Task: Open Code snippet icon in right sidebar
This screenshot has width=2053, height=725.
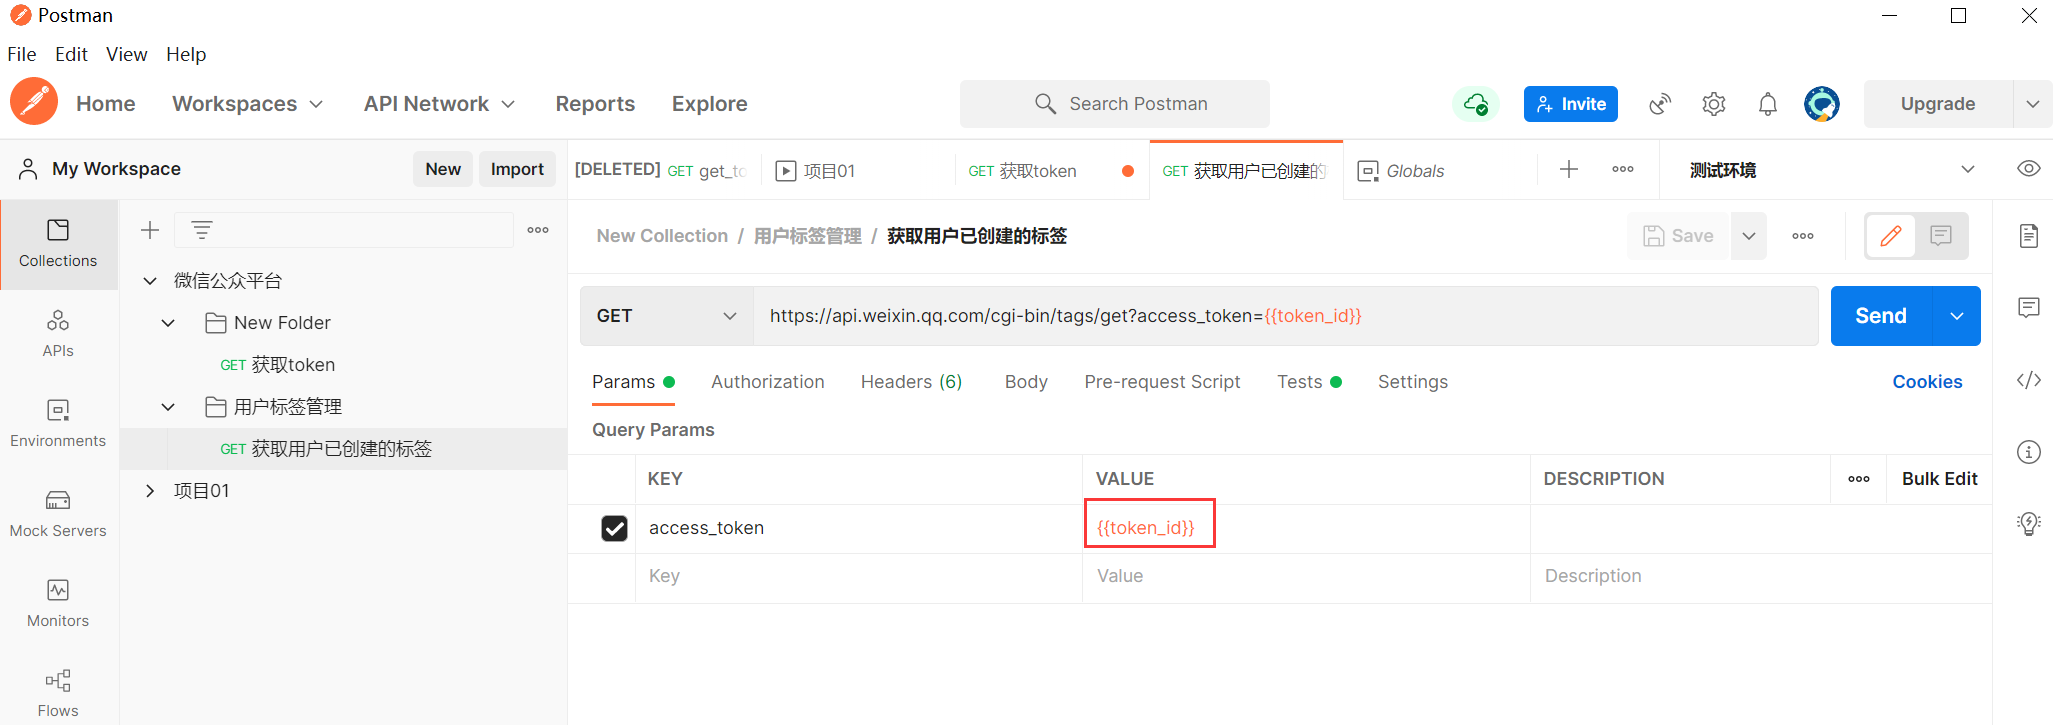Action: [x=2029, y=380]
